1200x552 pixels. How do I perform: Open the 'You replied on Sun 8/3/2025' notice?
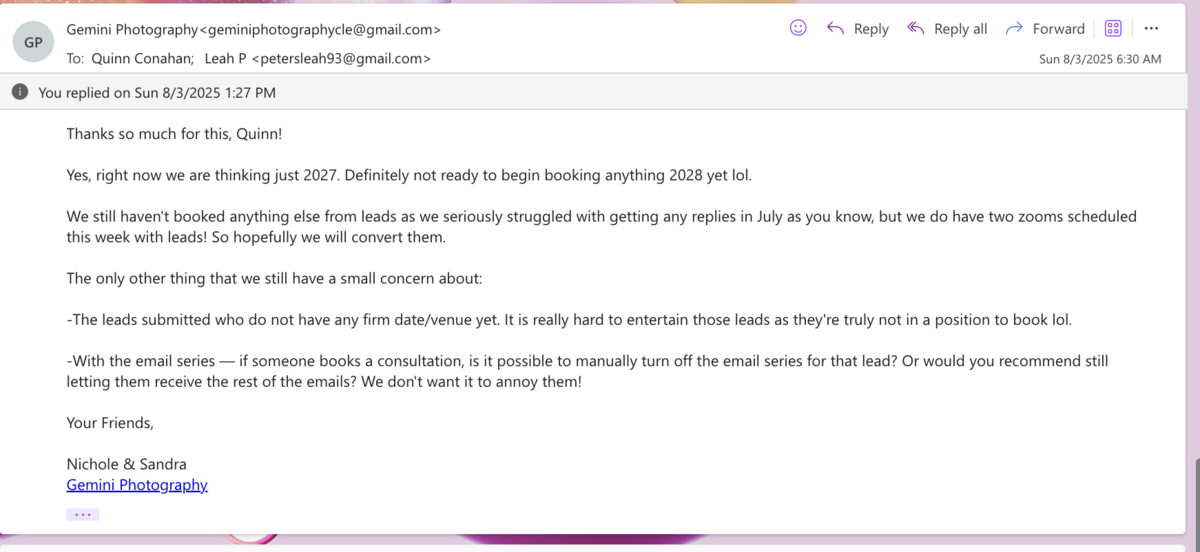click(157, 93)
